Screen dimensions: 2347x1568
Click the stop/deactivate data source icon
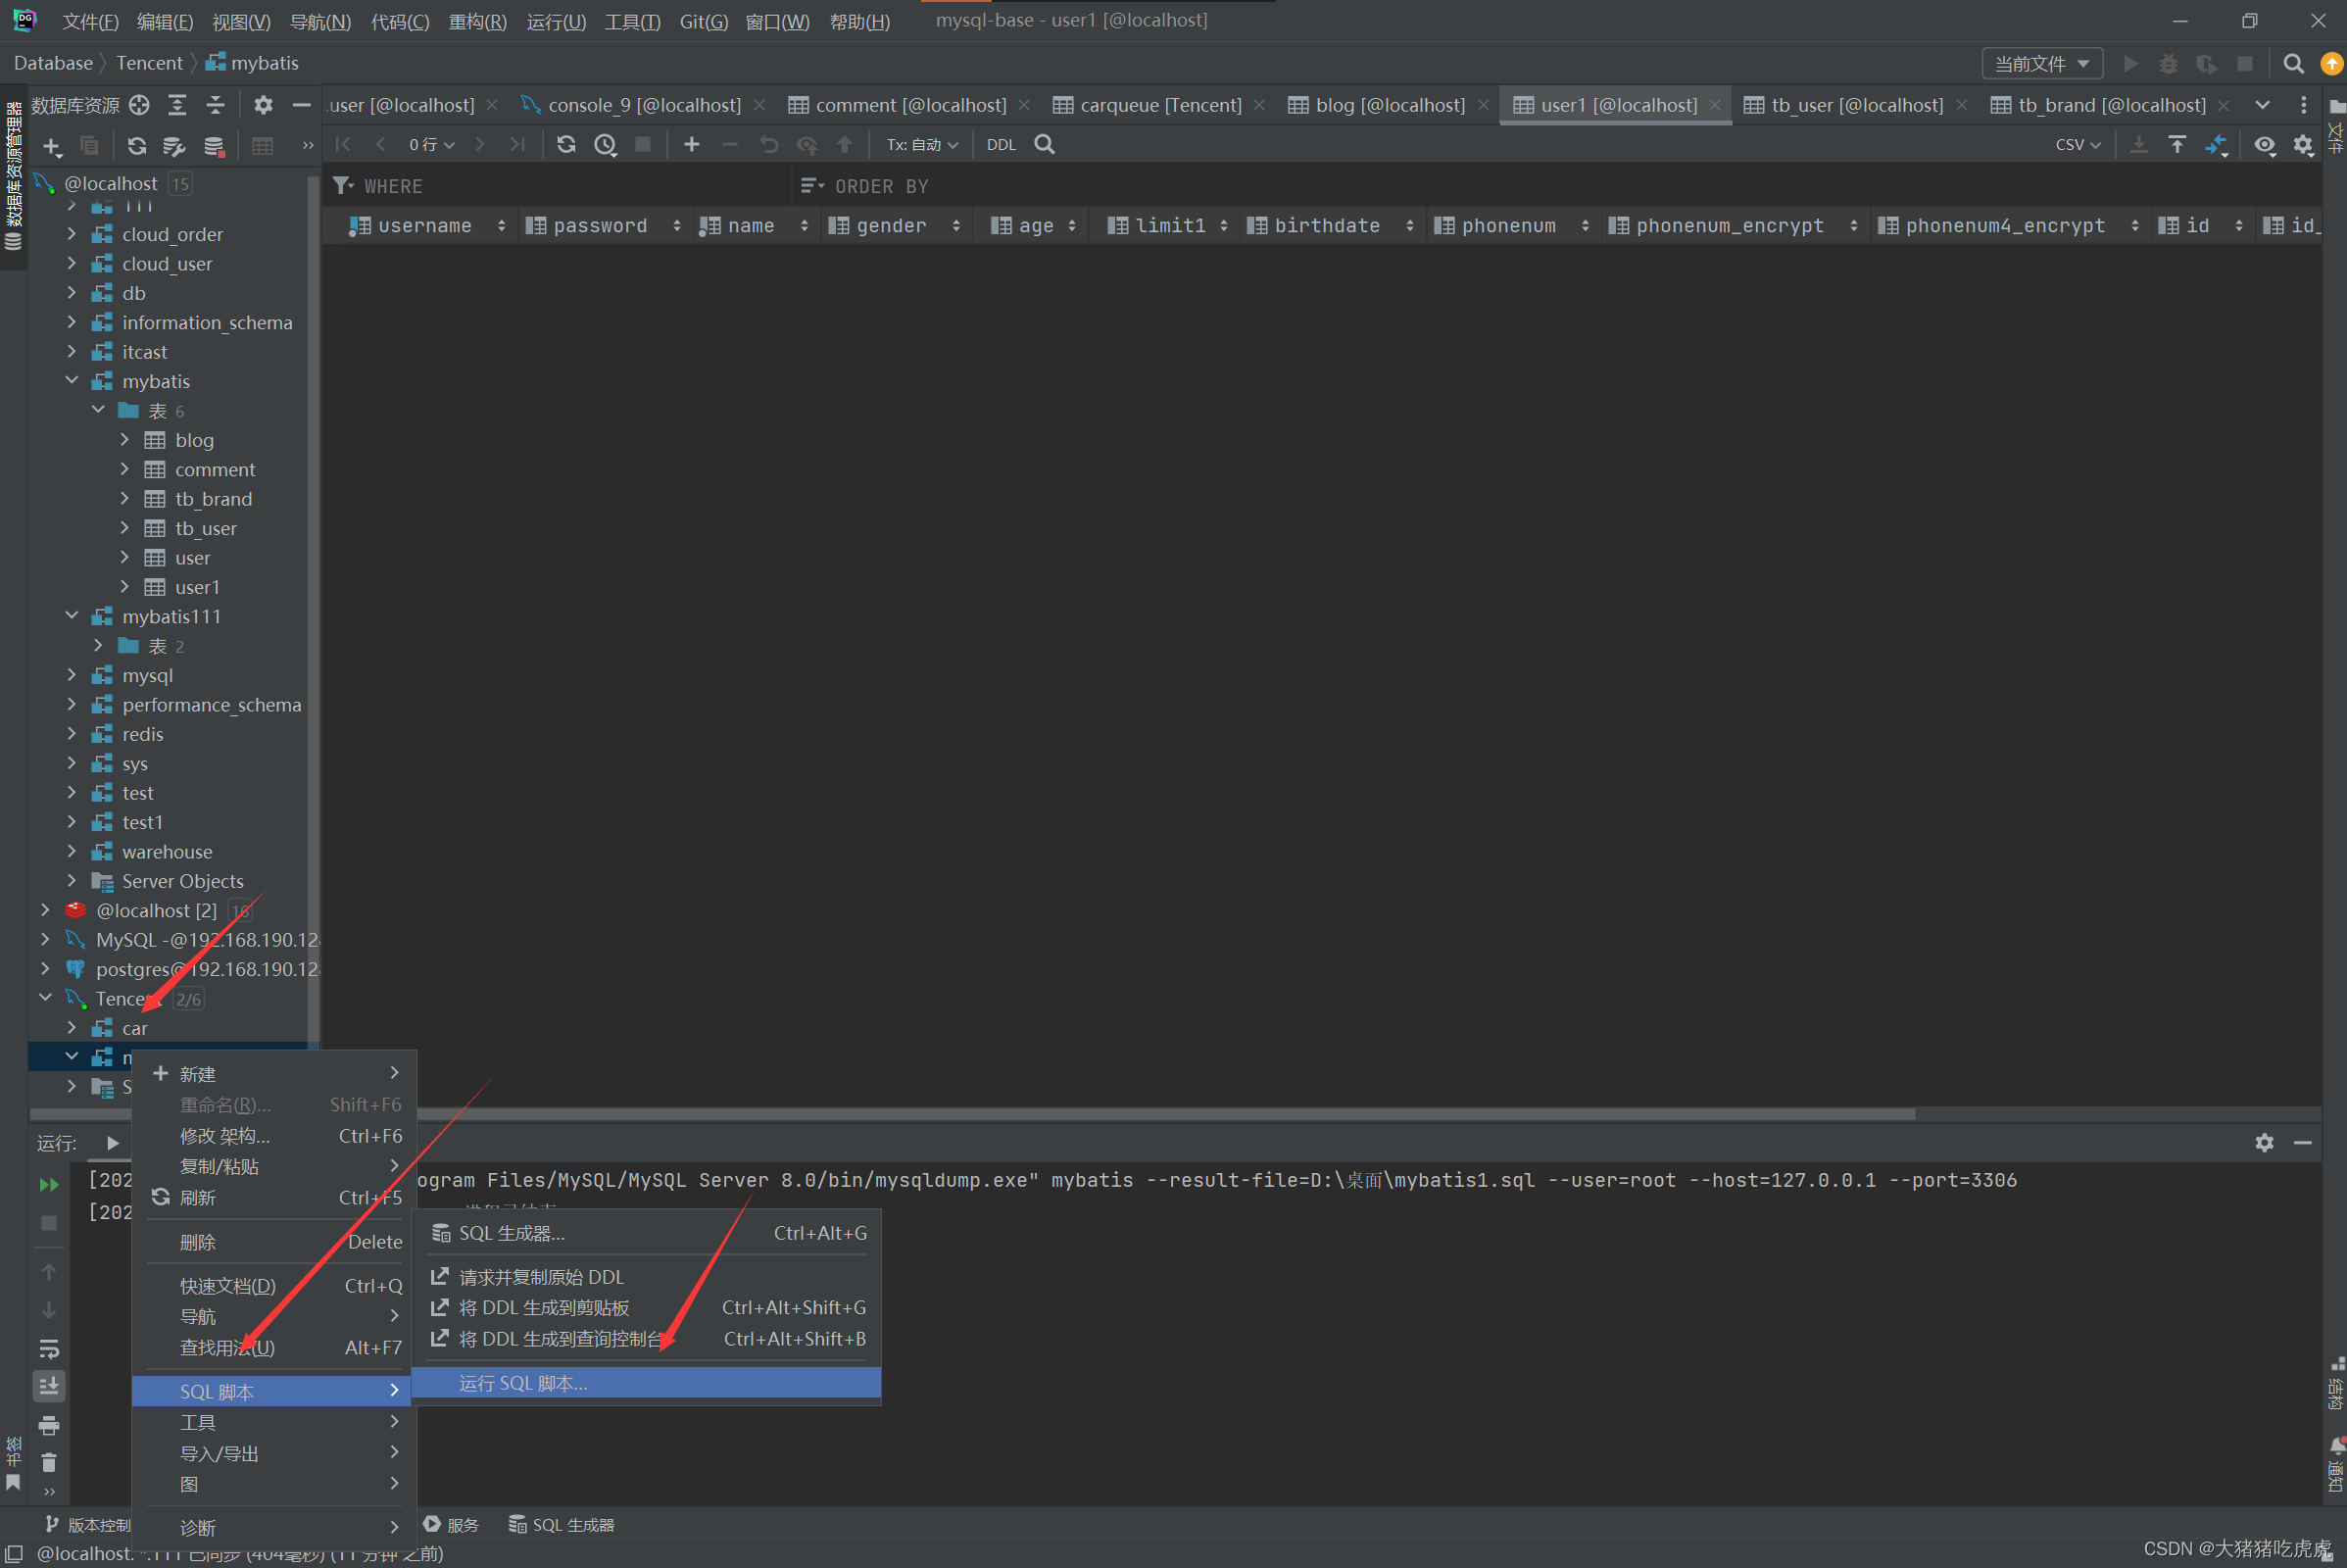214,146
